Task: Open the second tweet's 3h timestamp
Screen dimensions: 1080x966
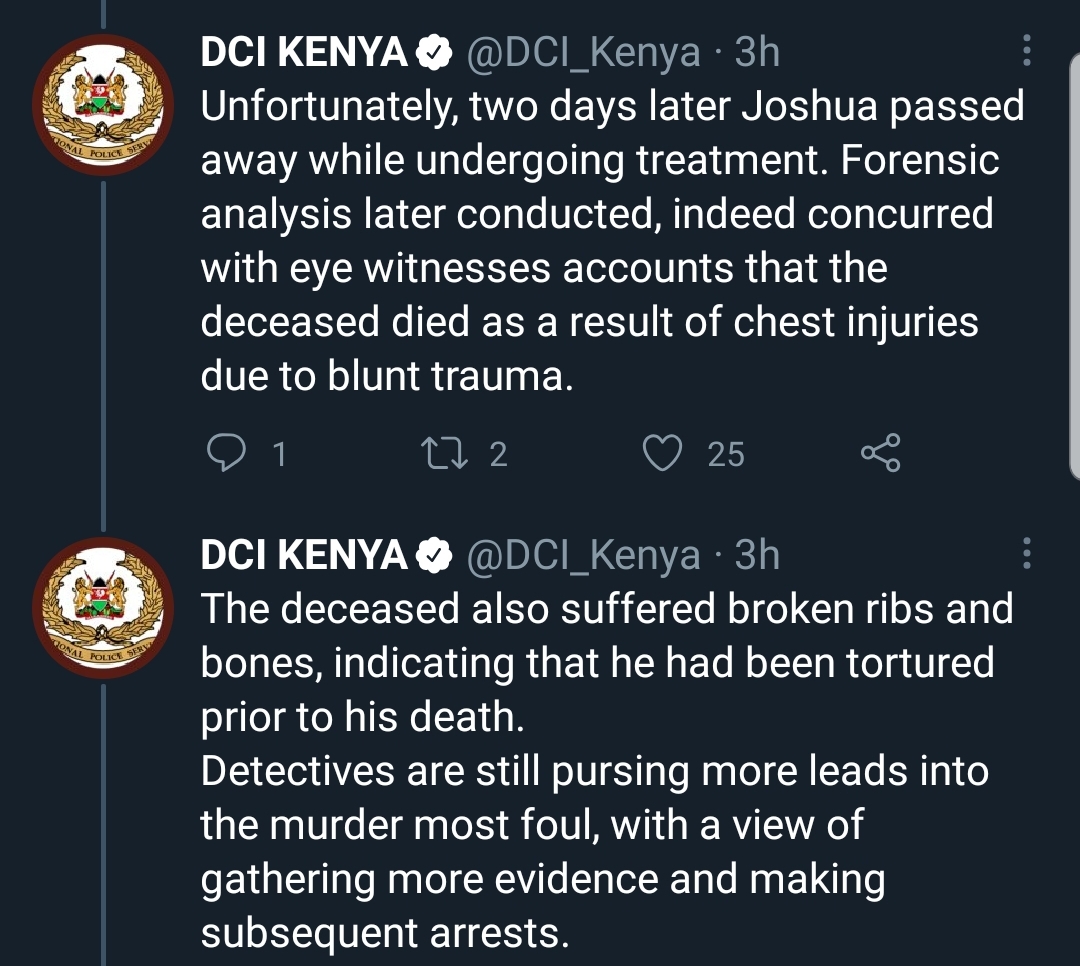Action: (x=757, y=556)
